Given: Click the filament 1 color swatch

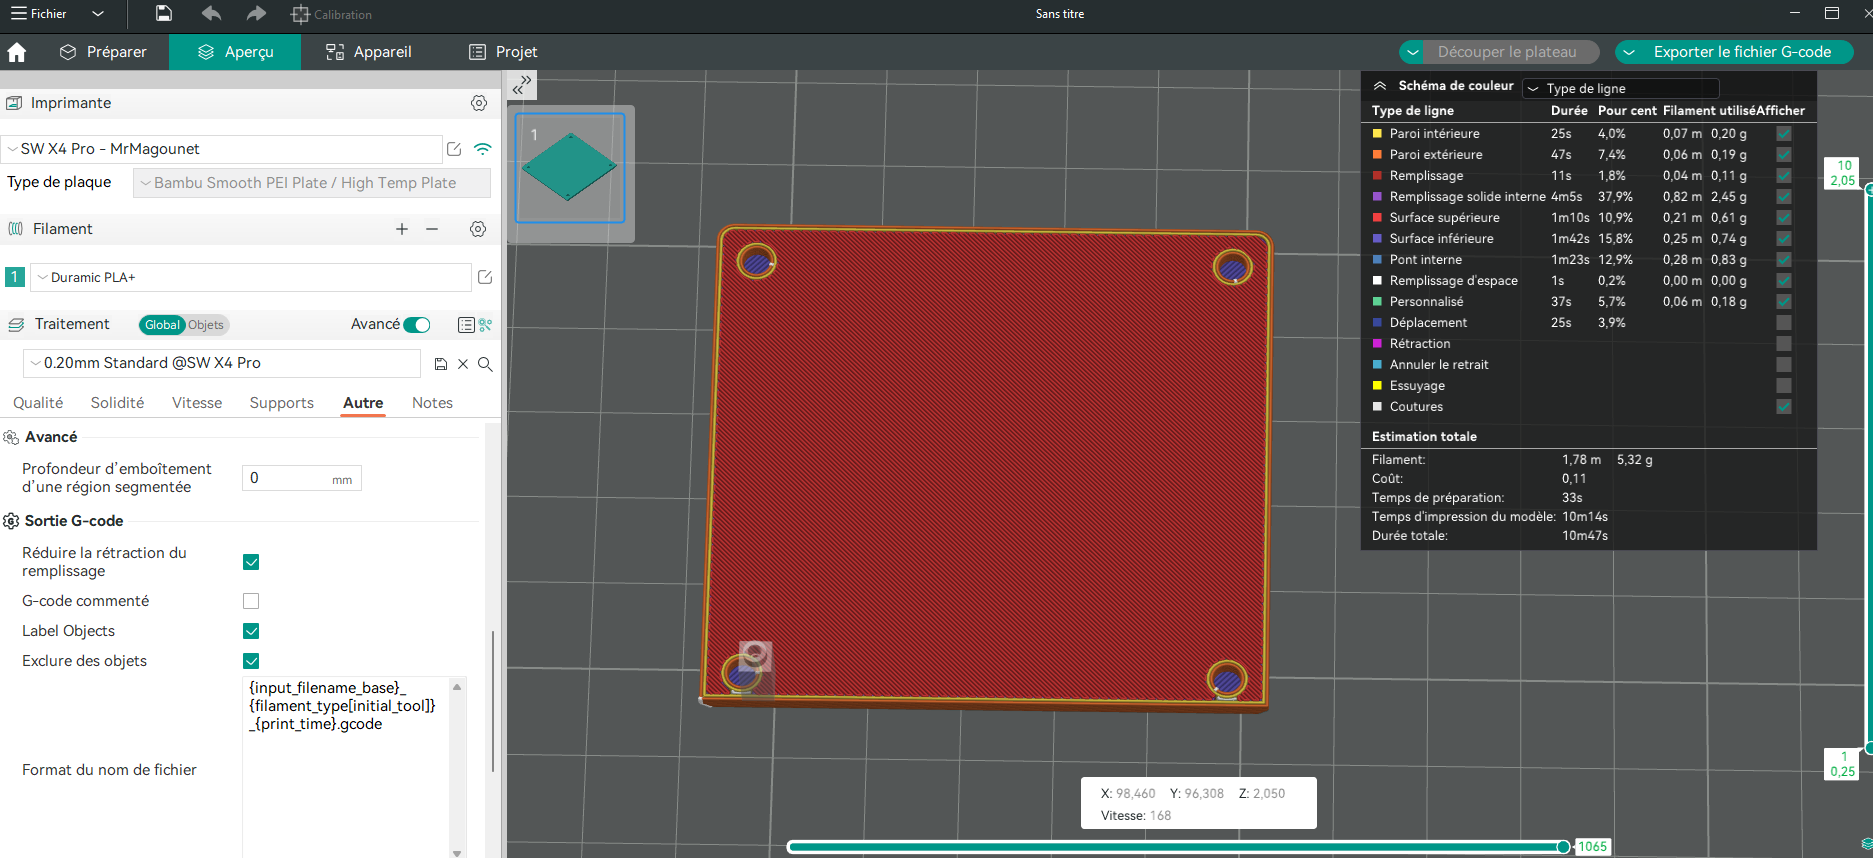Looking at the screenshot, I should point(15,277).
